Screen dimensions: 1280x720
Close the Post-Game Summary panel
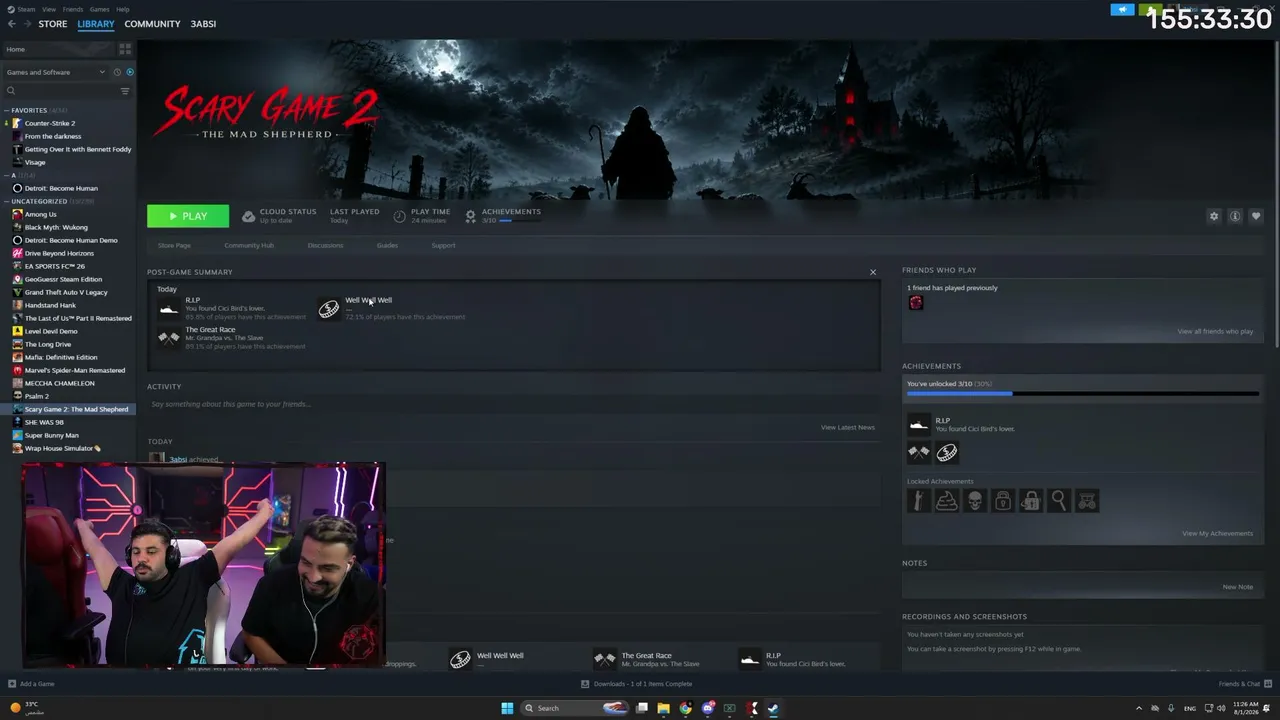(x=873, y=272)
